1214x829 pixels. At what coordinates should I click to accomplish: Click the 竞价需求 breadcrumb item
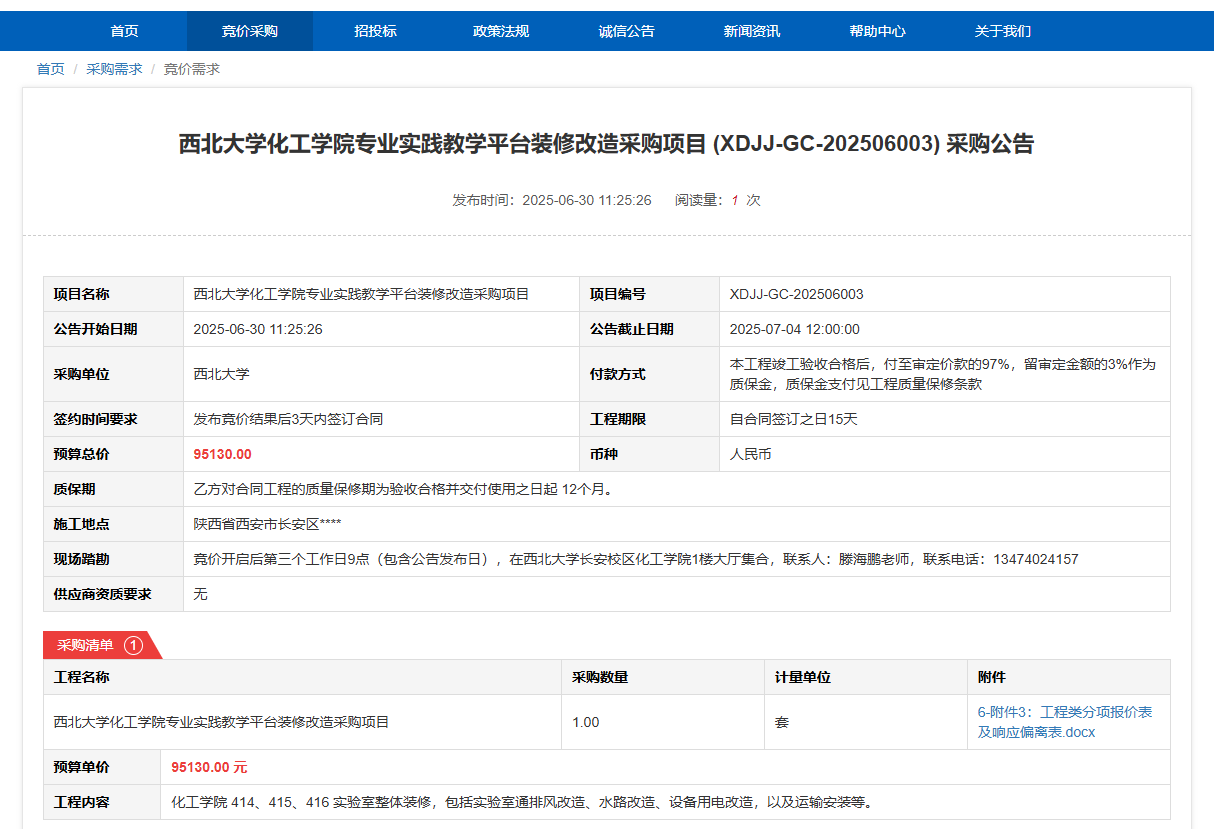[191, 69]
